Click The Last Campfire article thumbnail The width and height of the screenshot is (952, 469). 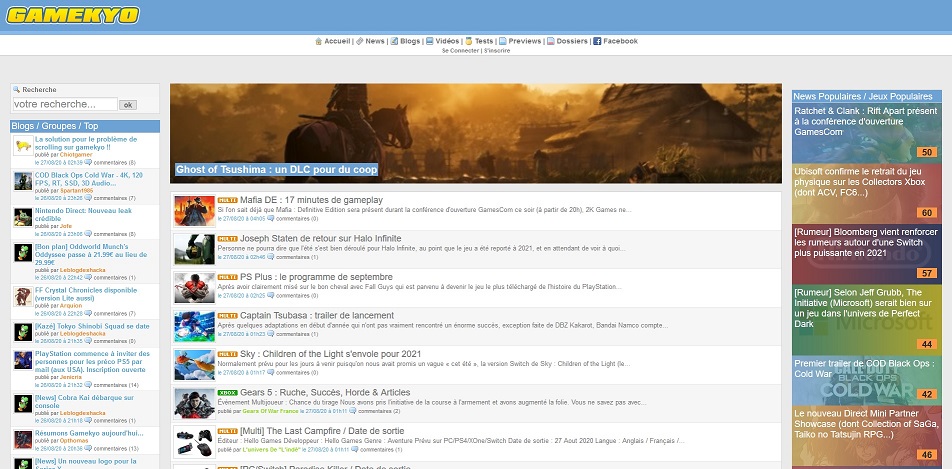click(194, 442)
